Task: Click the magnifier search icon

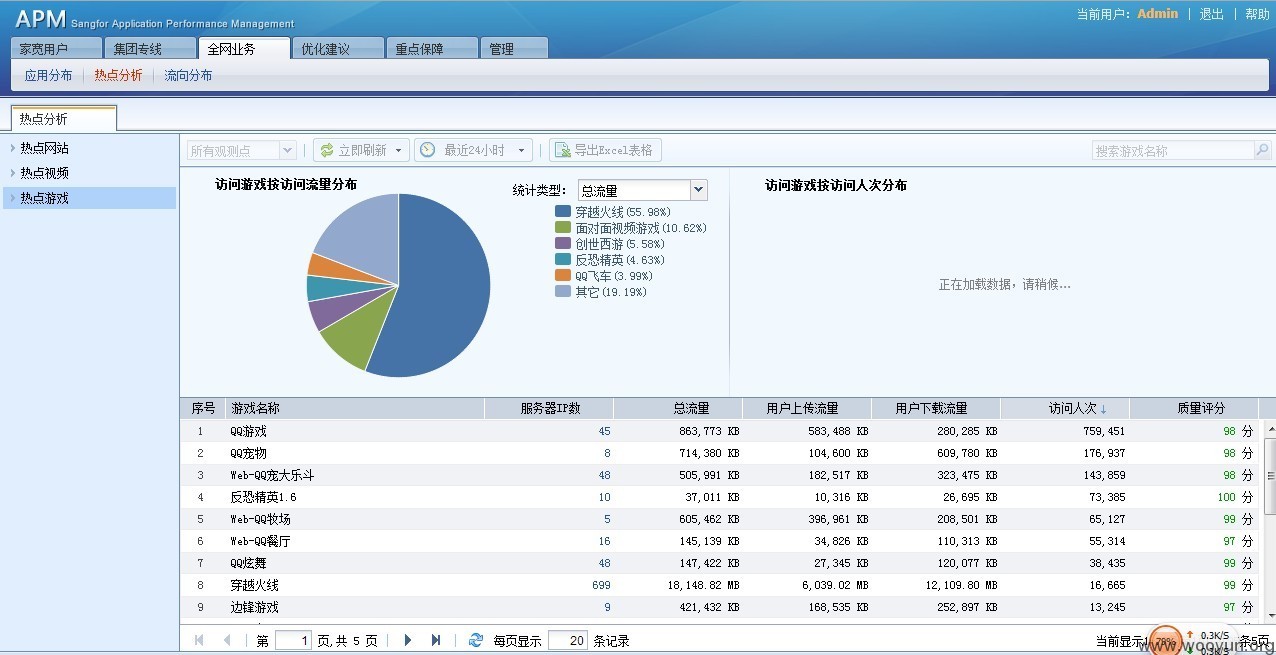Action: (1262, 151)
